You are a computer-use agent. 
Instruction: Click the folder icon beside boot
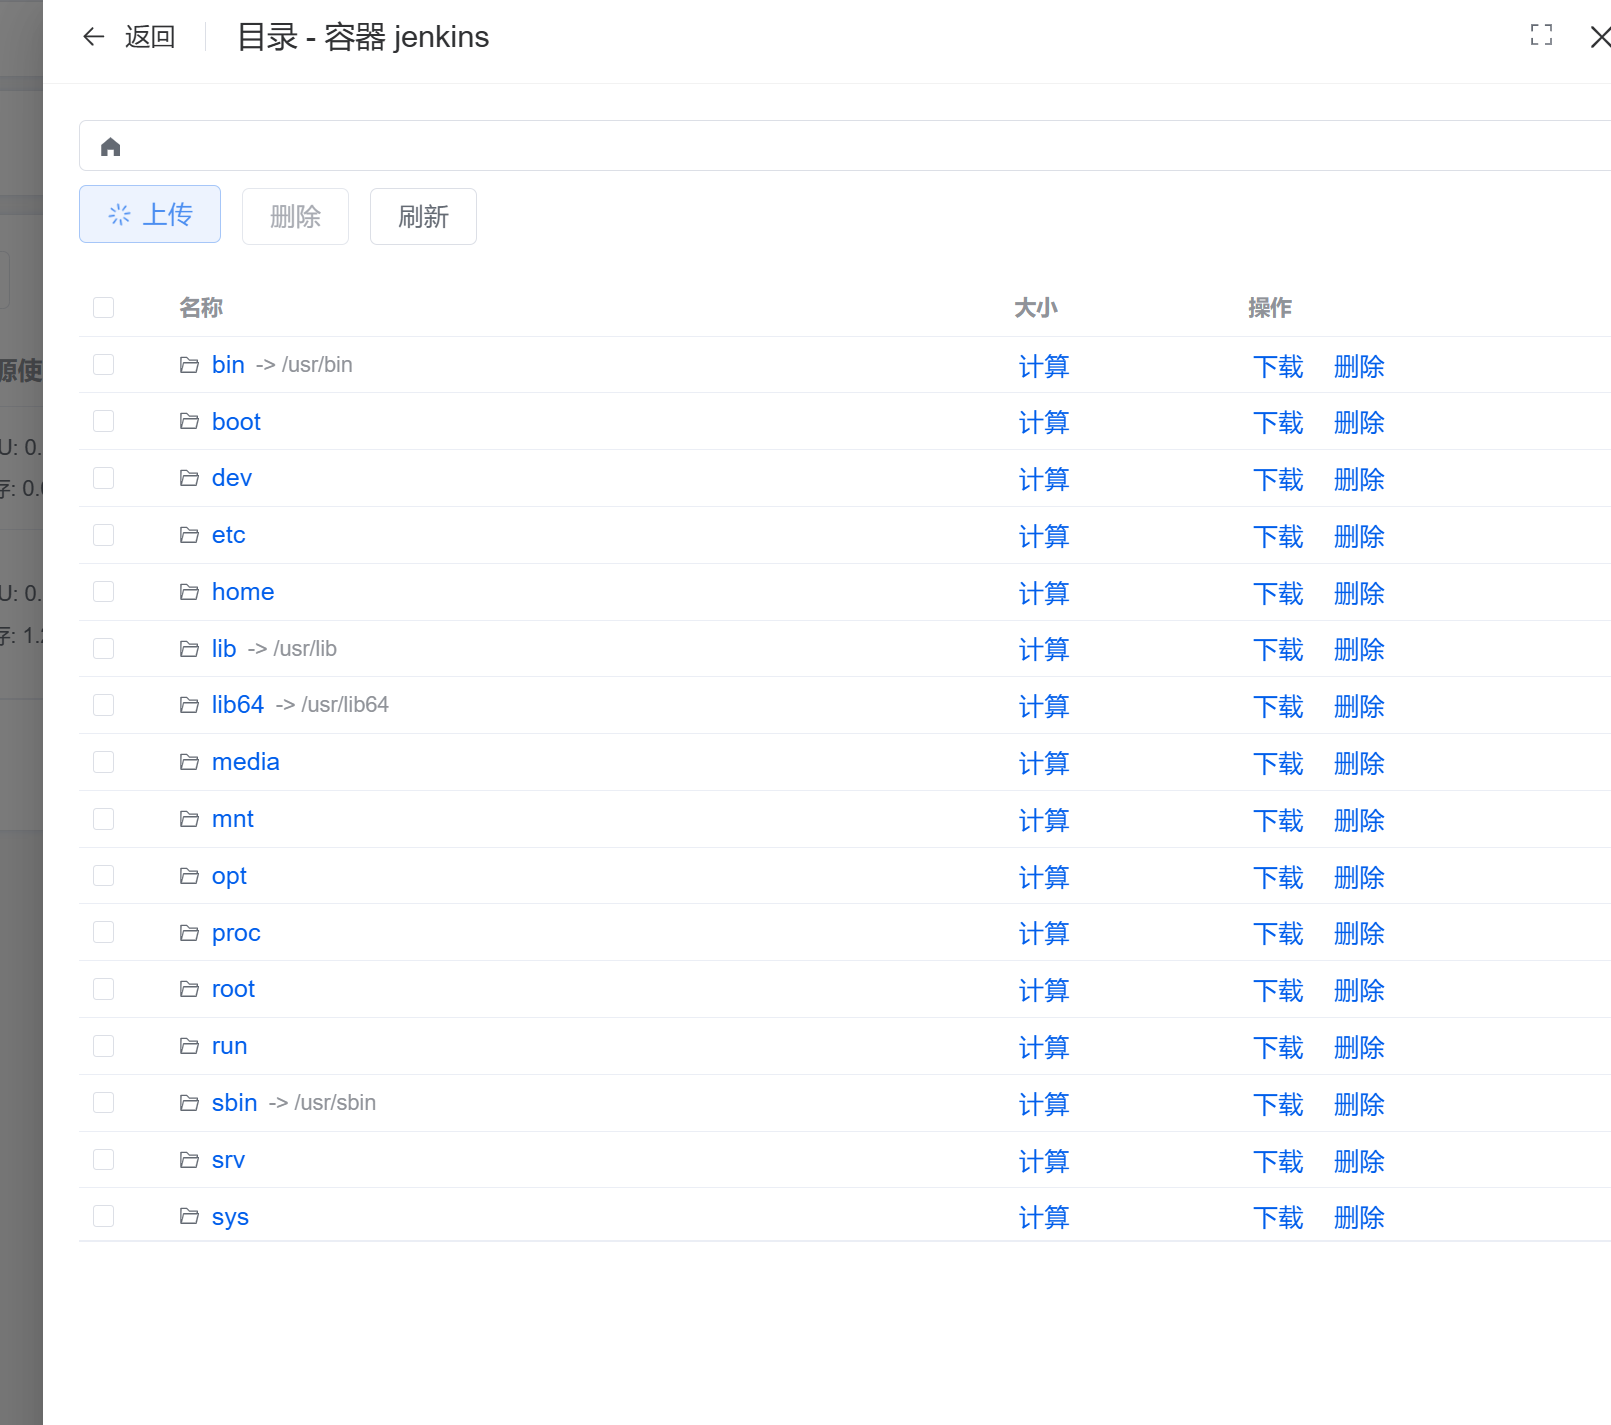click(x=189, y=422)
